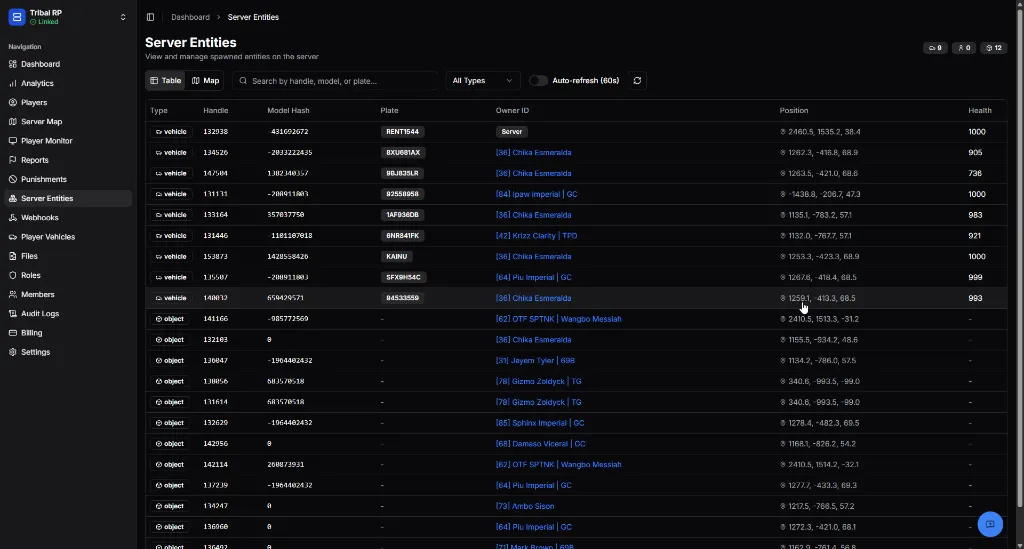
Task: Click the Audit Logs icon
Action: (x=12, y=313)
